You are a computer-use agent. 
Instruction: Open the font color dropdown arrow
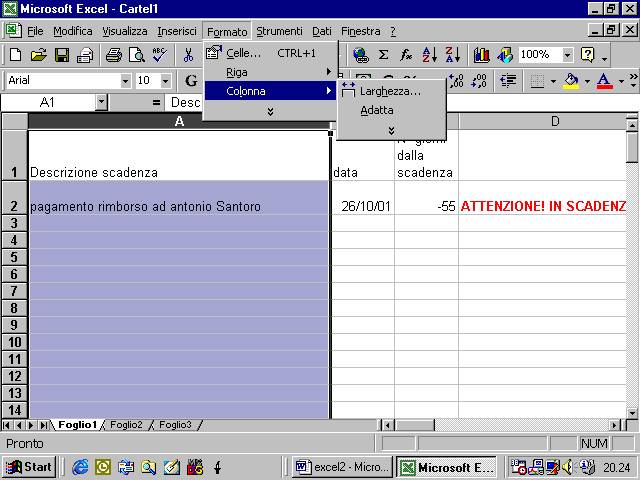(x=621, y=81)
